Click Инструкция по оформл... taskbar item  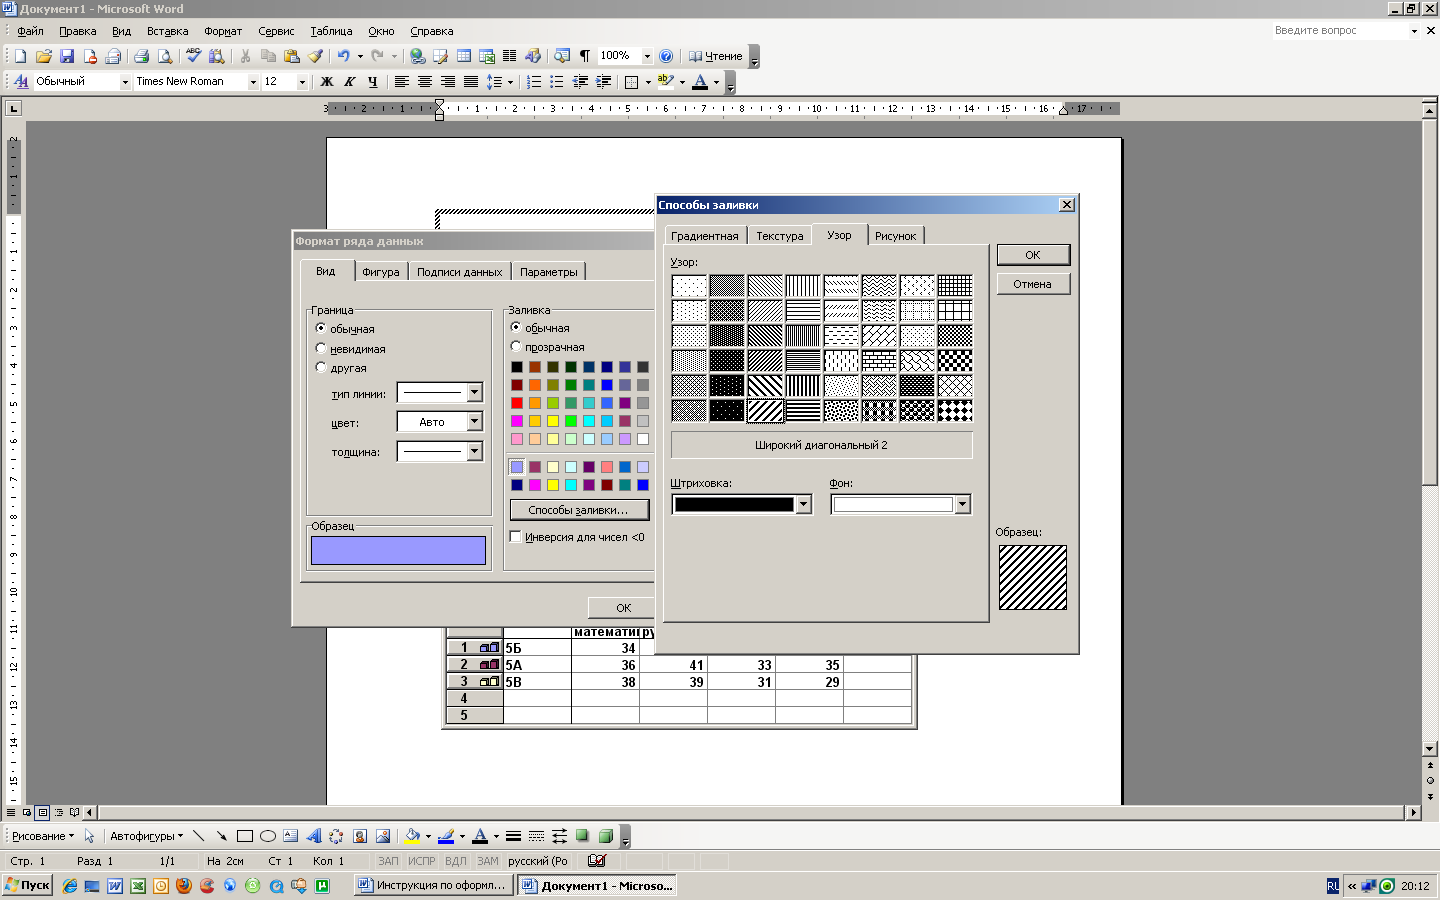pyautogui.click(x=433, y=885)
